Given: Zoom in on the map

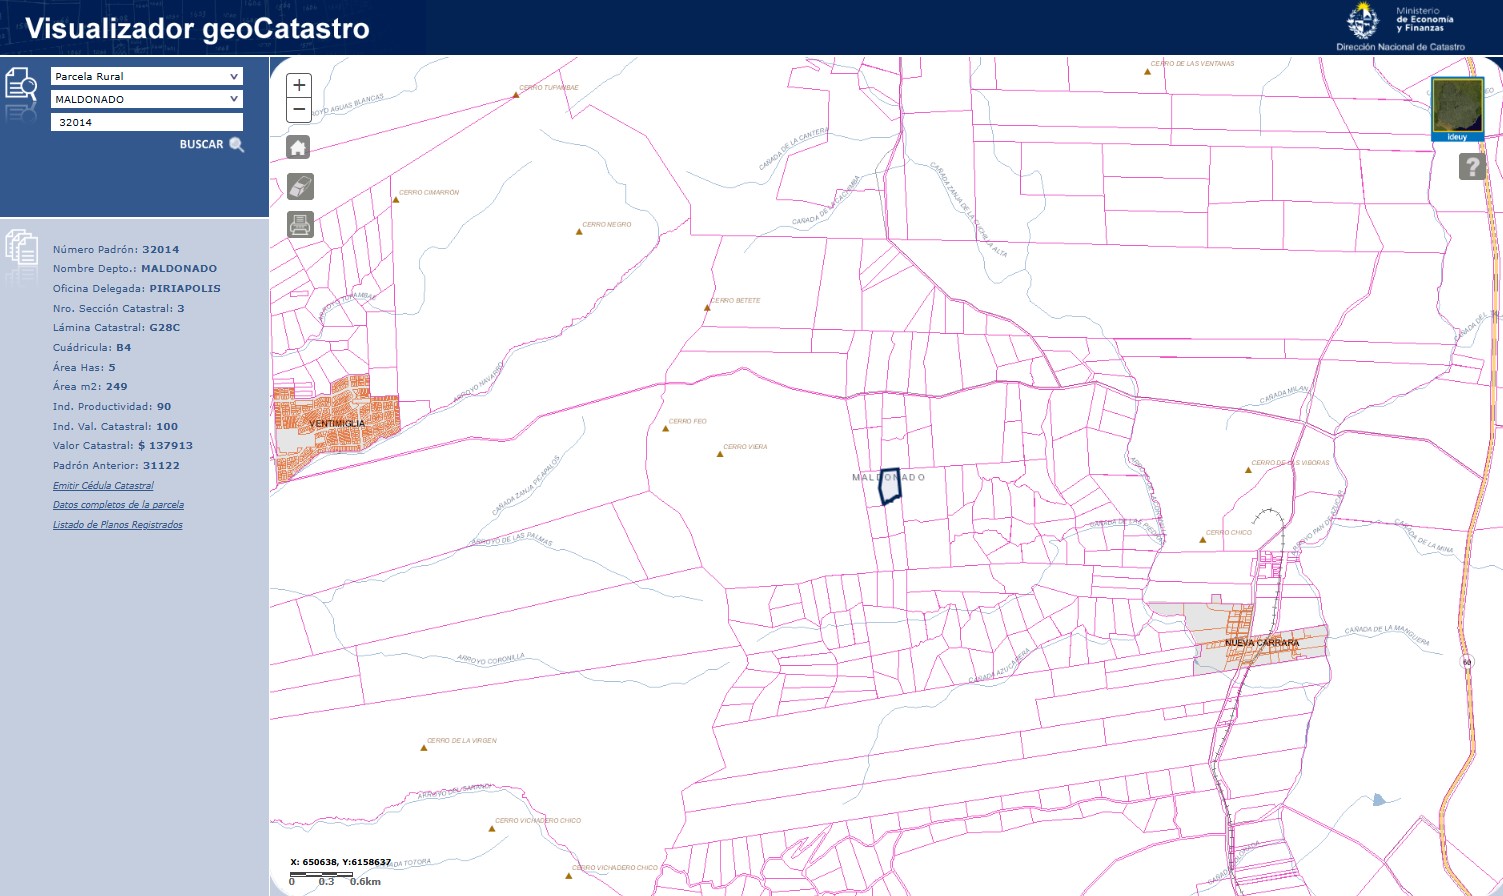Looking at the screenshot, I should [x=299, y=86].
